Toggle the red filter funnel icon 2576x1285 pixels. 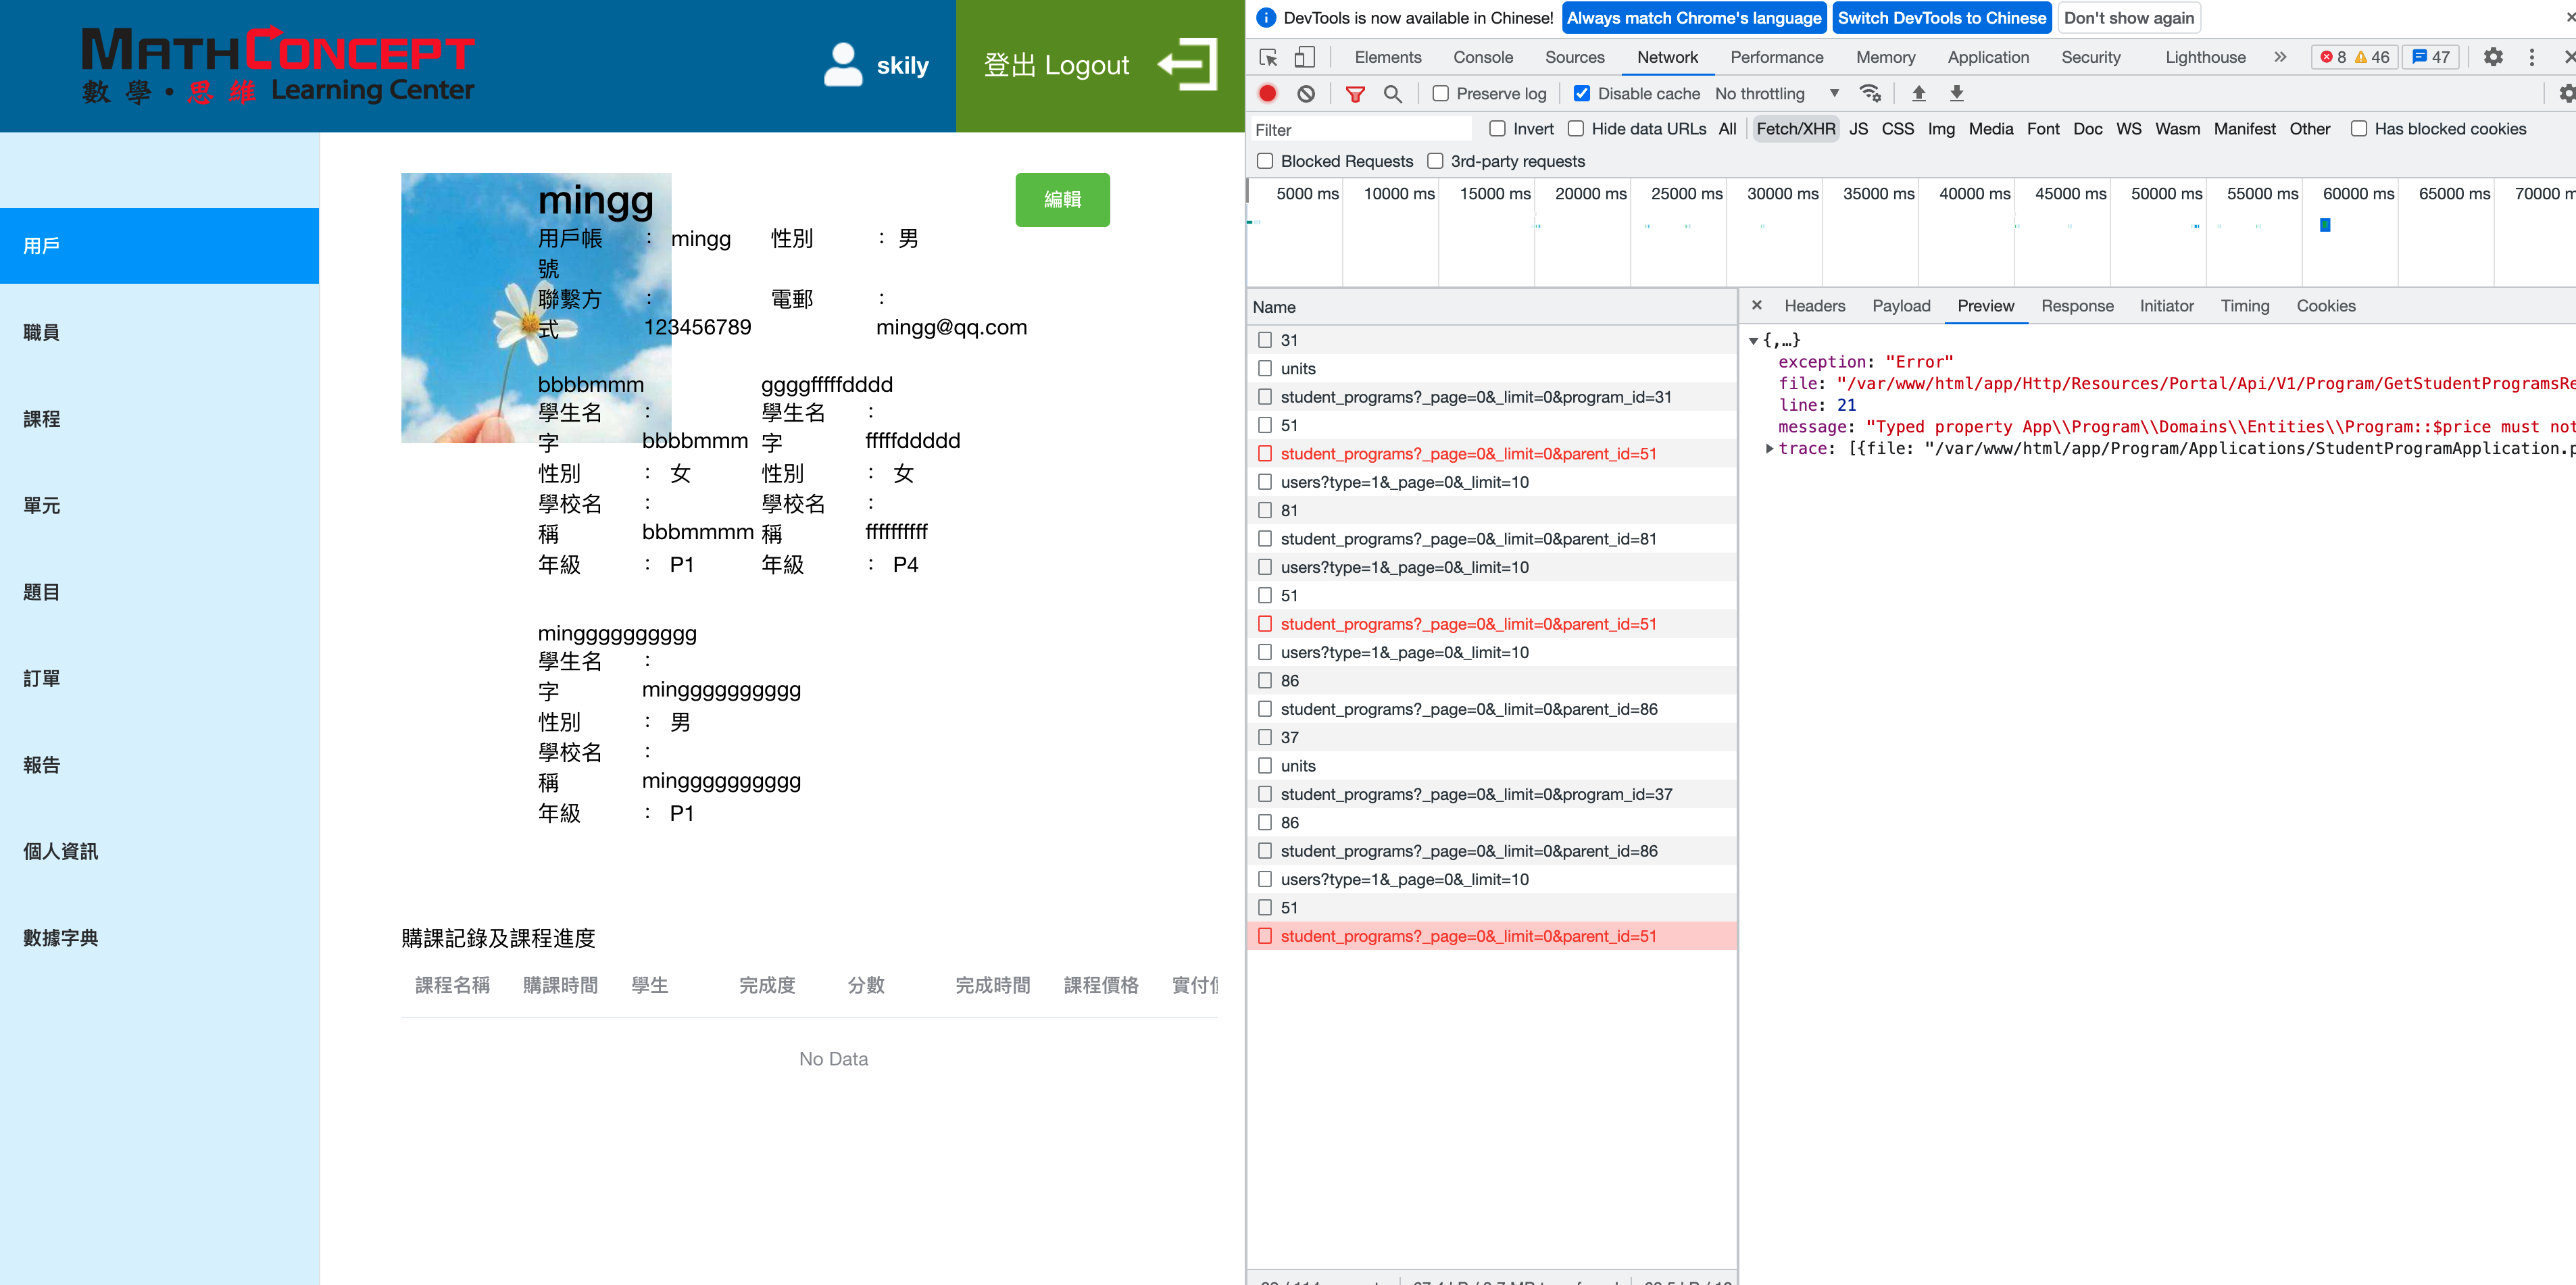pos(1355,93)
